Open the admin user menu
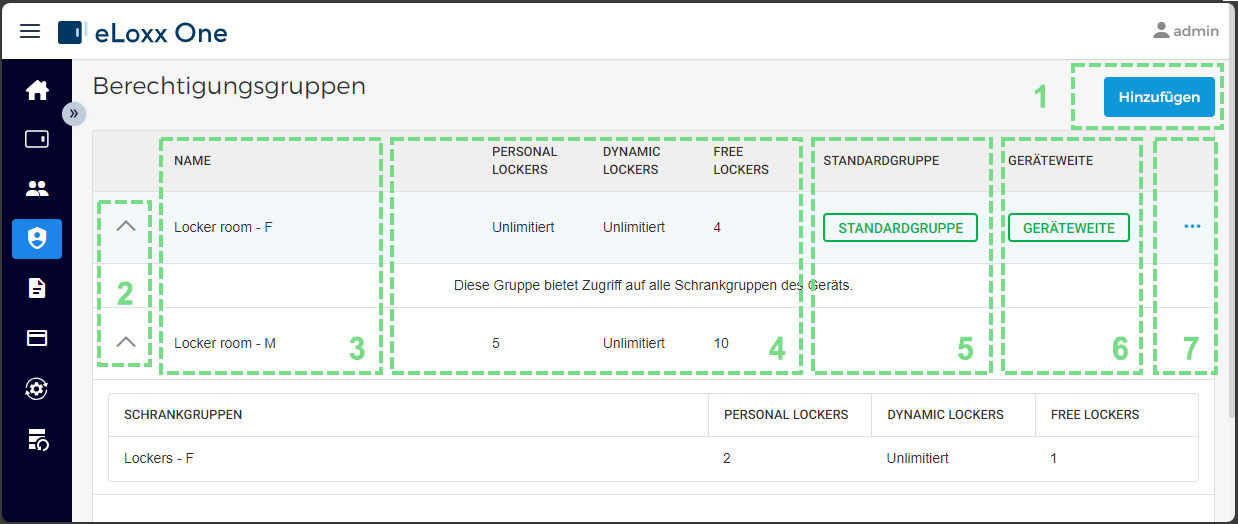 pyautogui.click(x=1186, y=31)
